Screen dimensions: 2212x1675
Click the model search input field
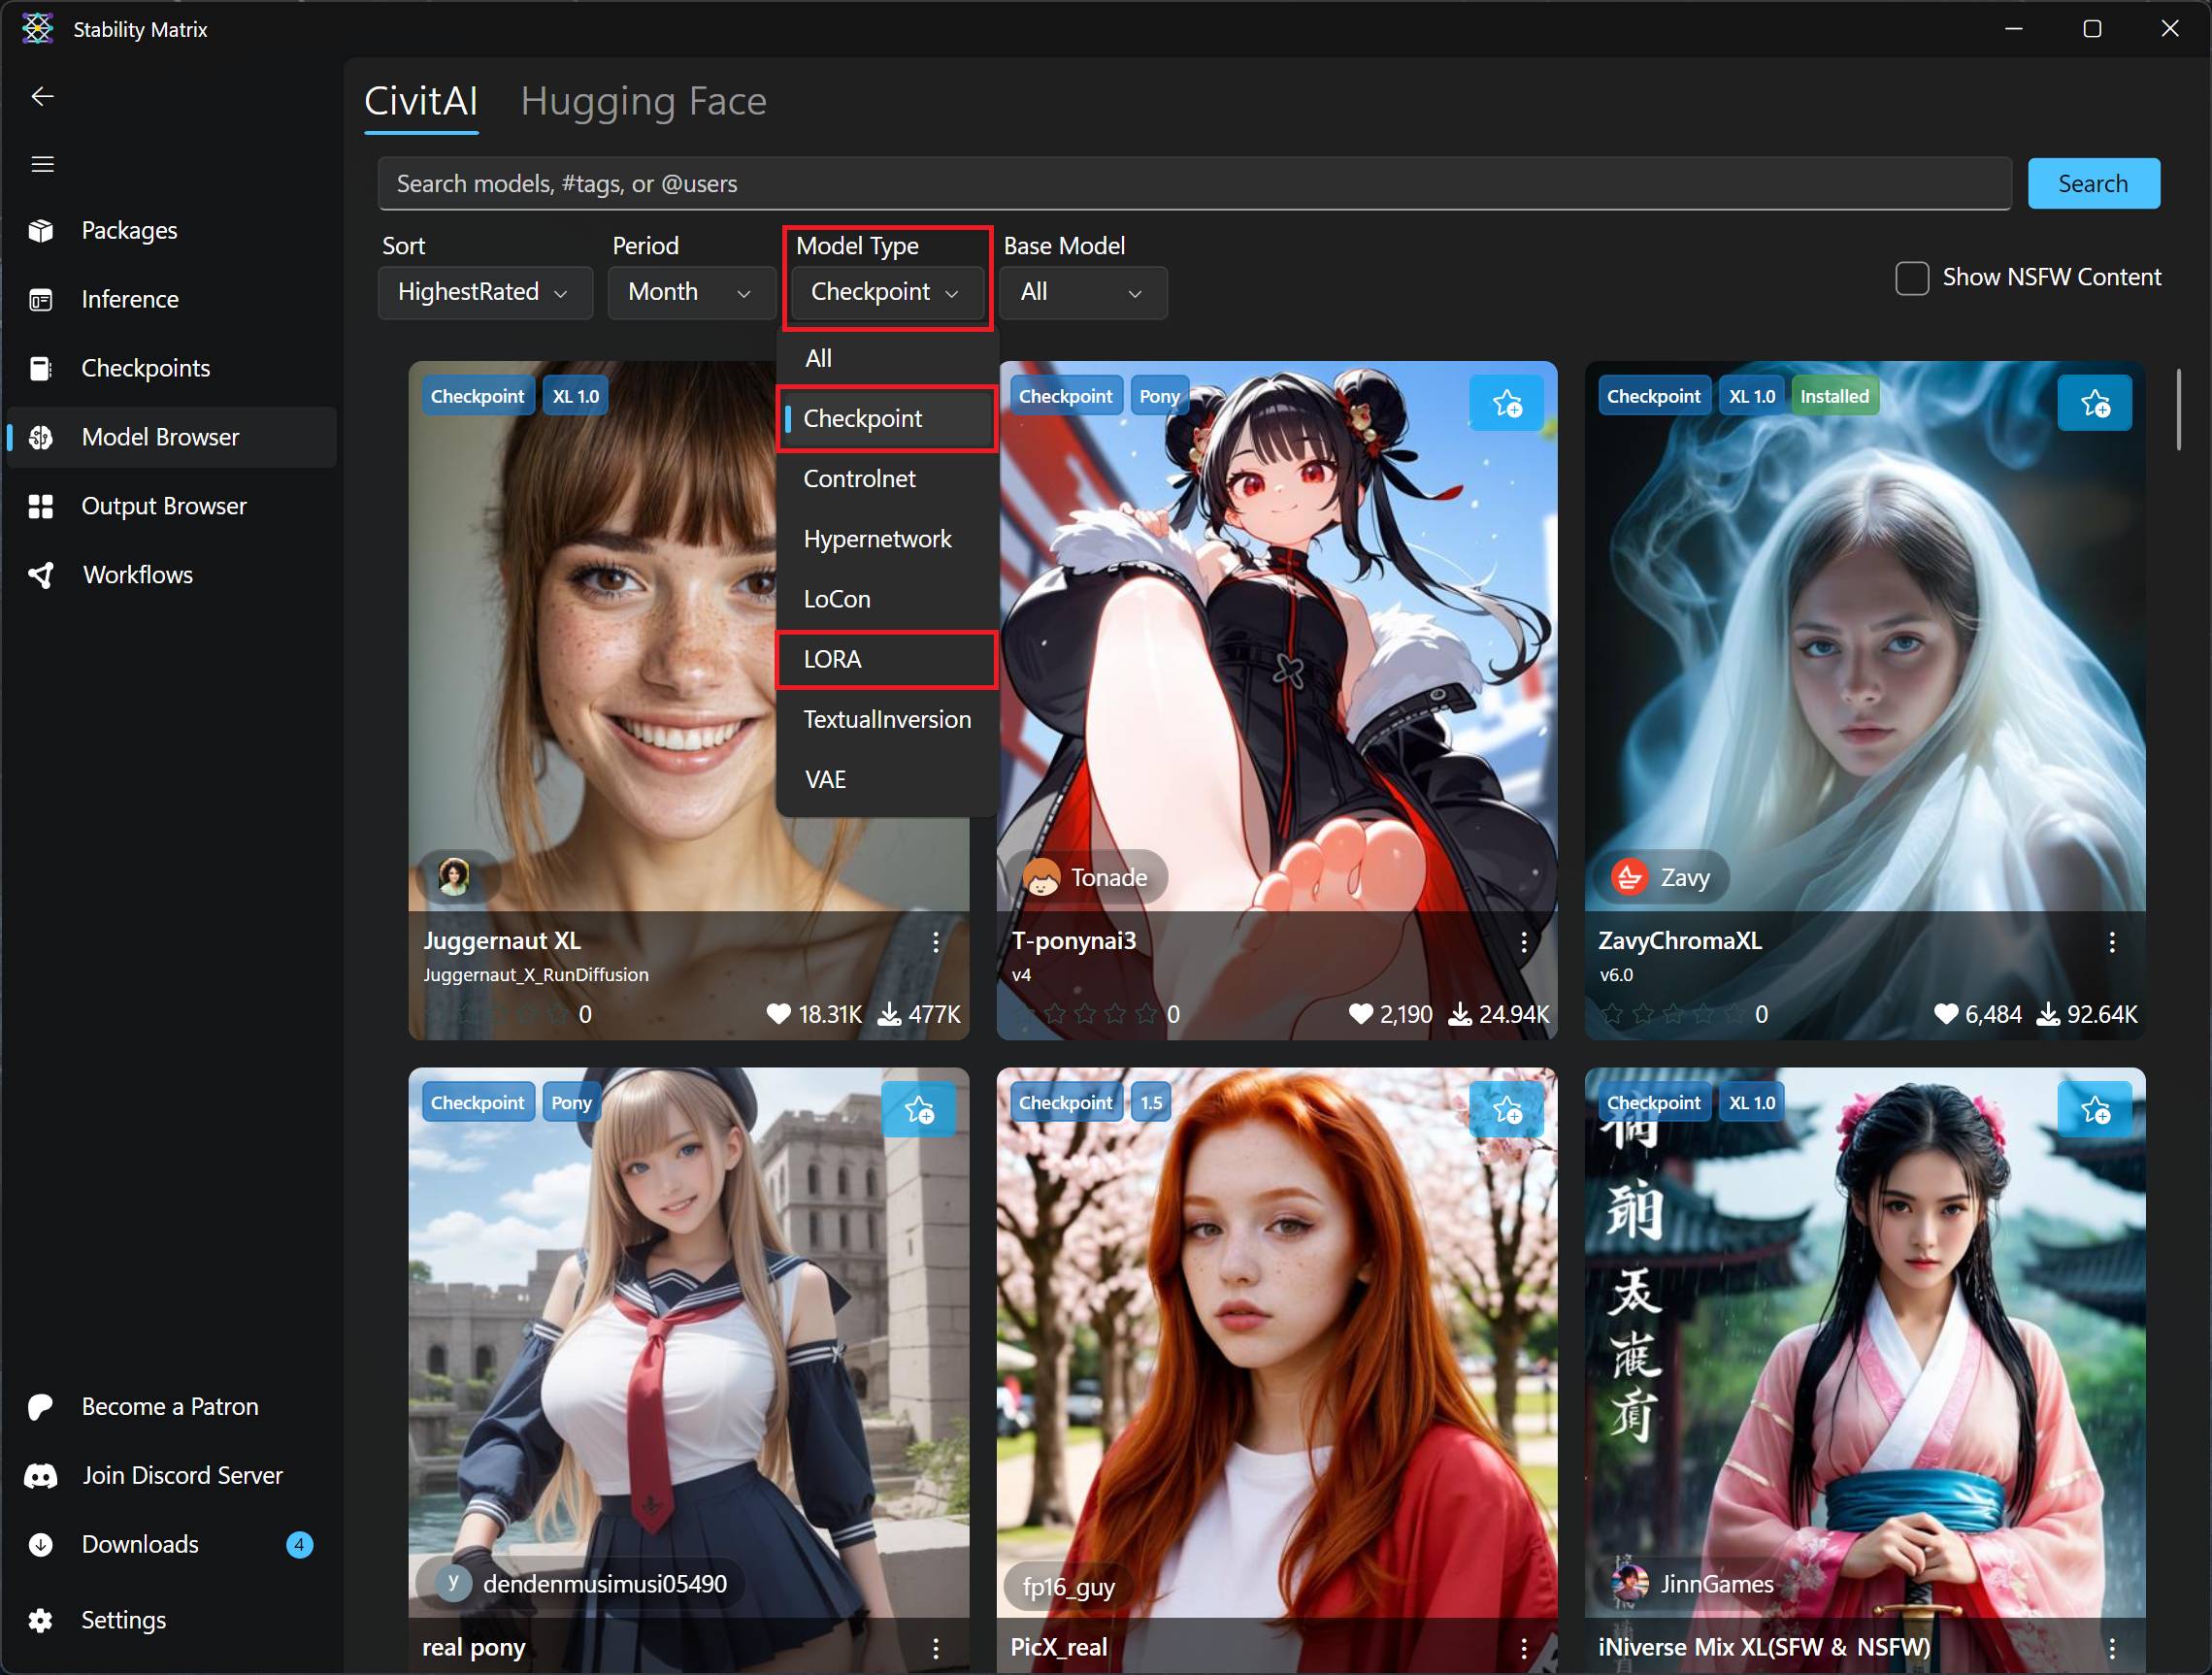(x=1193, y=184)
